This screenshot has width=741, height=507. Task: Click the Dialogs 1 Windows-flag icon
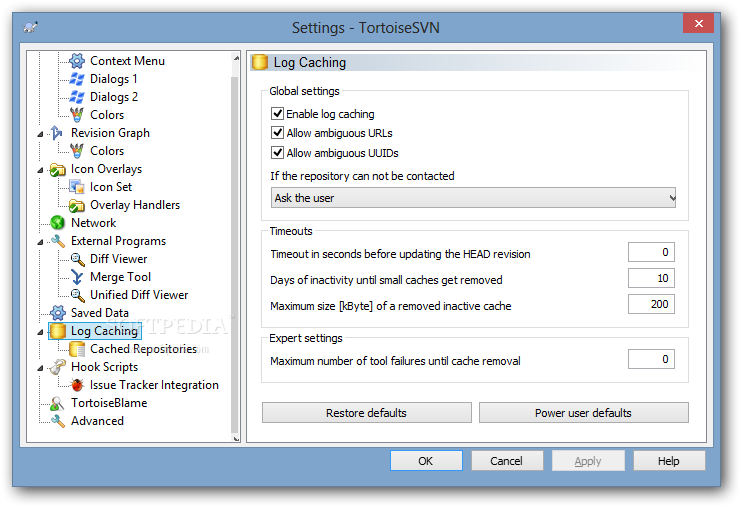[77, 79]
